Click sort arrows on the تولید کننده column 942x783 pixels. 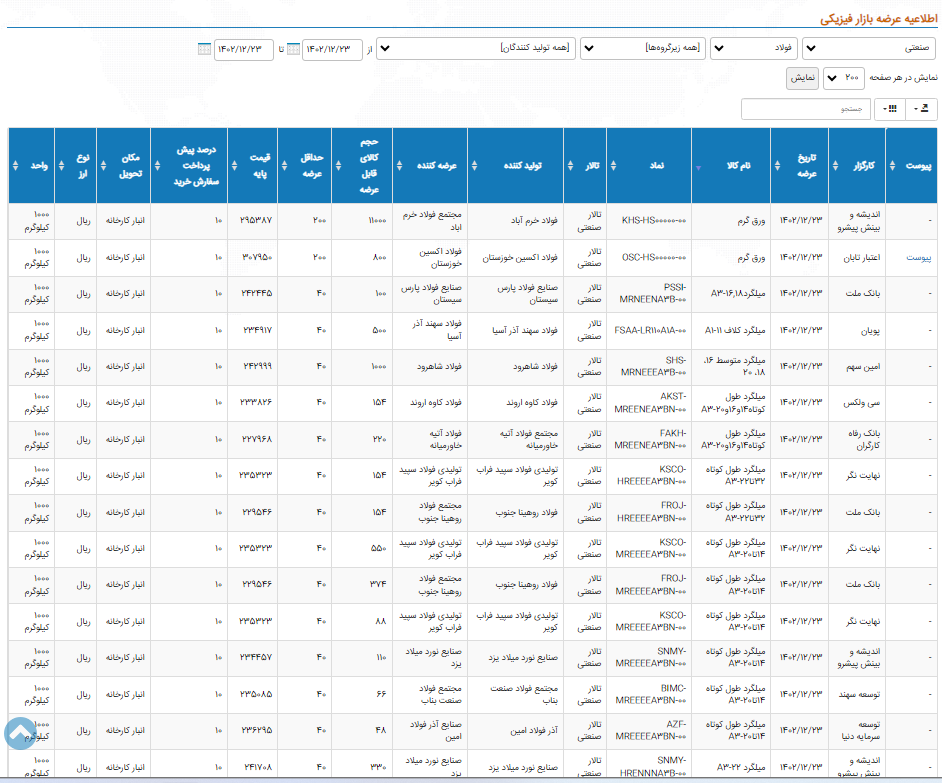click(x=474, y=166)
